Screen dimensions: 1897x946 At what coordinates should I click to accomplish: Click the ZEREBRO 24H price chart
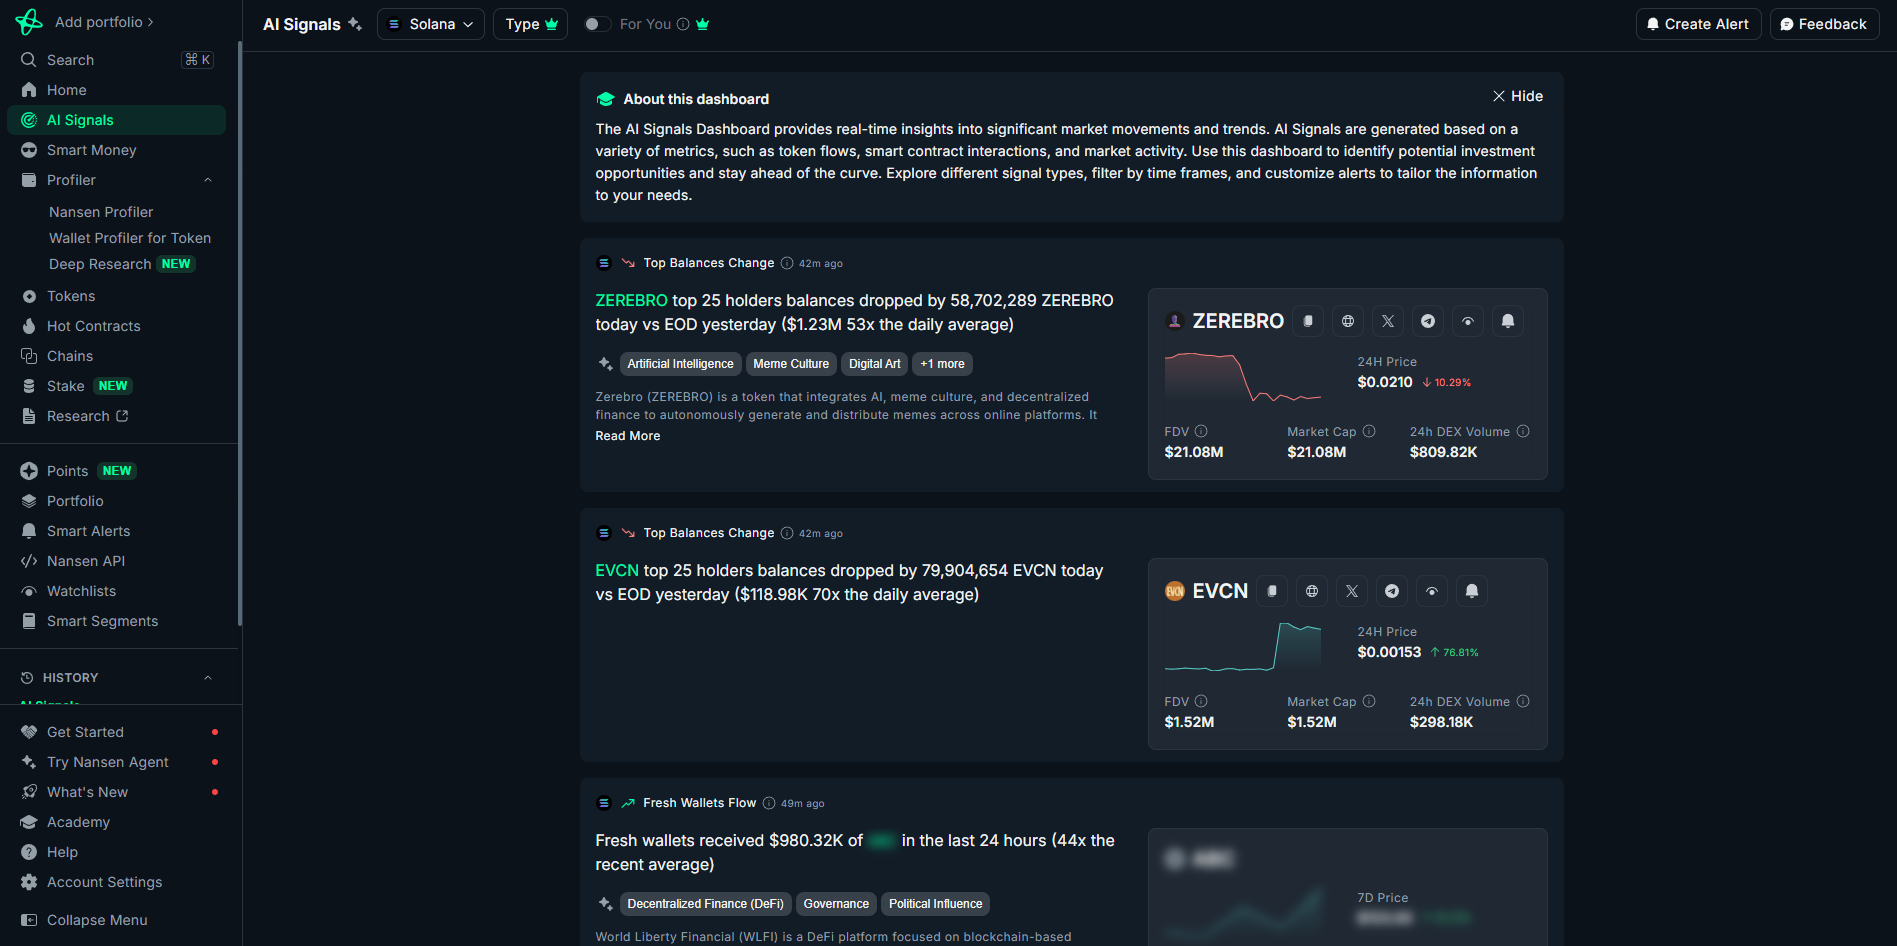coord(1243,378)
